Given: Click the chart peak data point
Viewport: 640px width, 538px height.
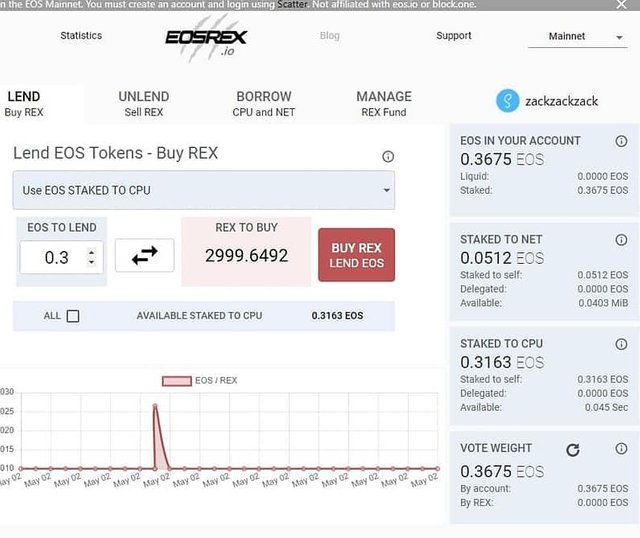Looking at the screenshot, I should (x=155, y=406).
